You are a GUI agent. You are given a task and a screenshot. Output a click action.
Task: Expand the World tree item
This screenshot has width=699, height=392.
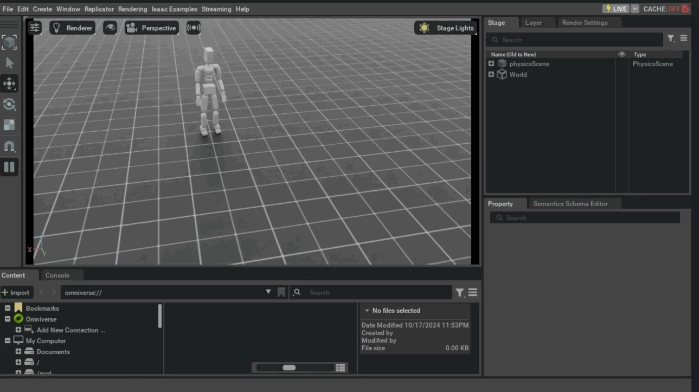[491, 74]
